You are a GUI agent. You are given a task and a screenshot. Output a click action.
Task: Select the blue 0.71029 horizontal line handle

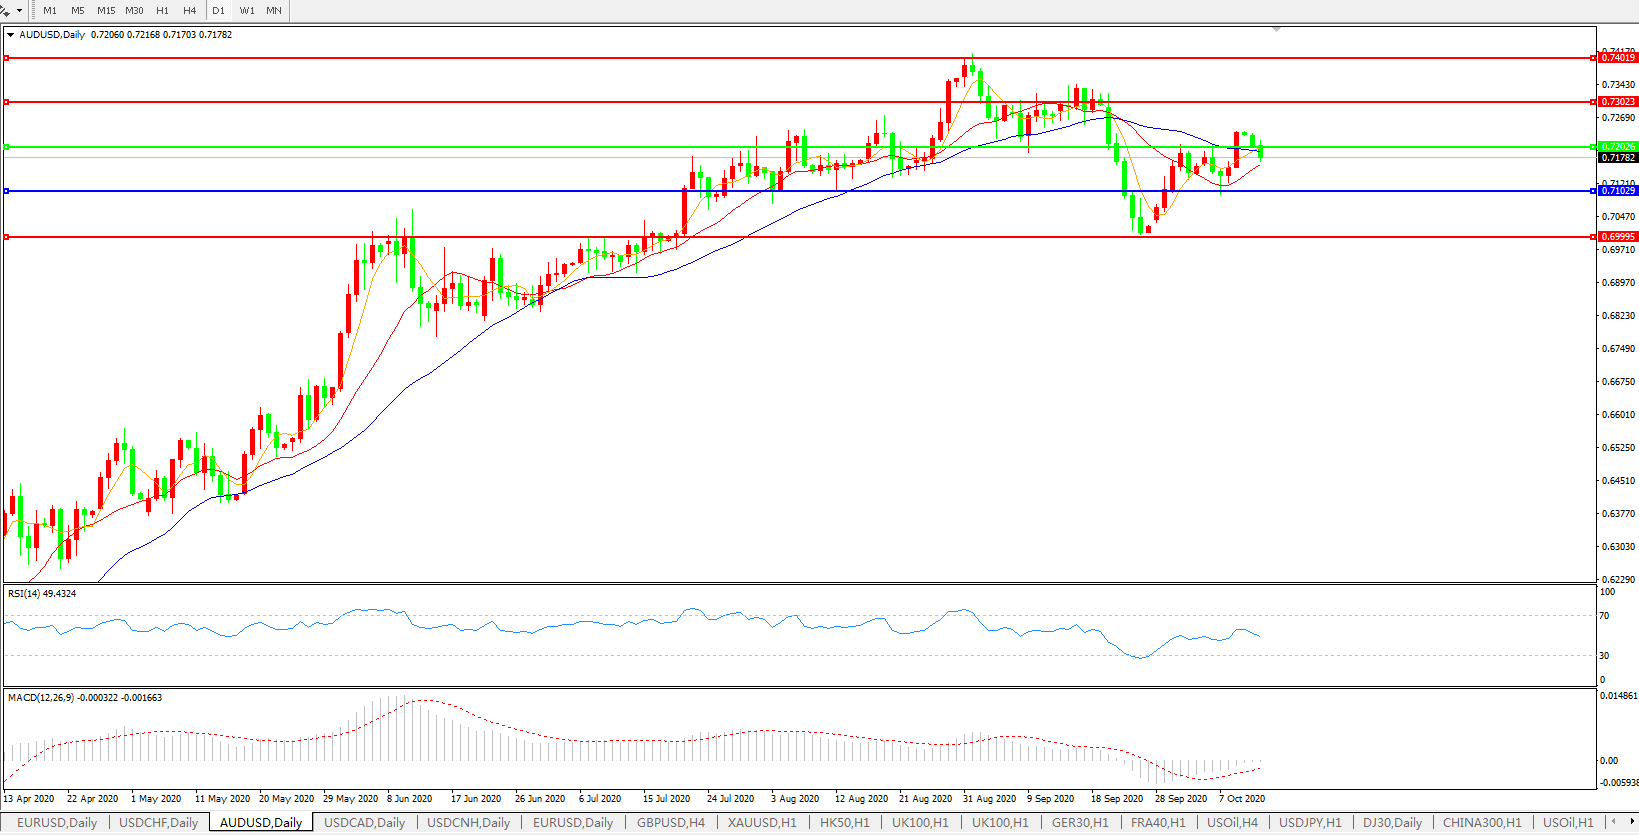pos(7,191)
